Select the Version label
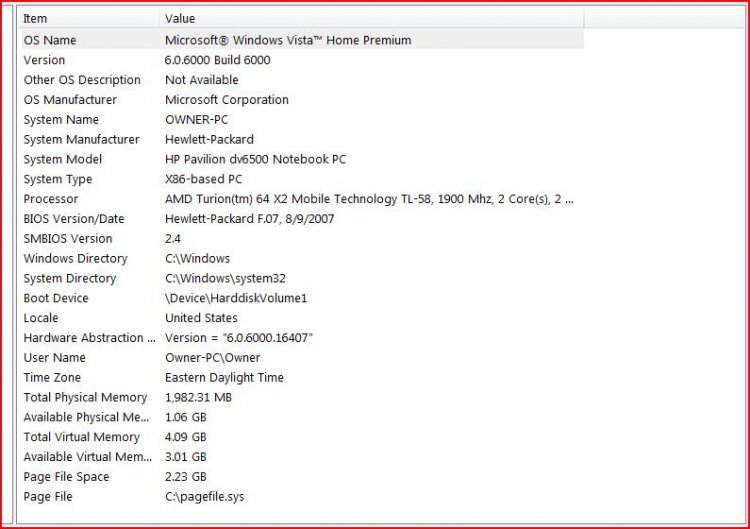Viewport: 750px width, 529px height. [x=44, y=60]
